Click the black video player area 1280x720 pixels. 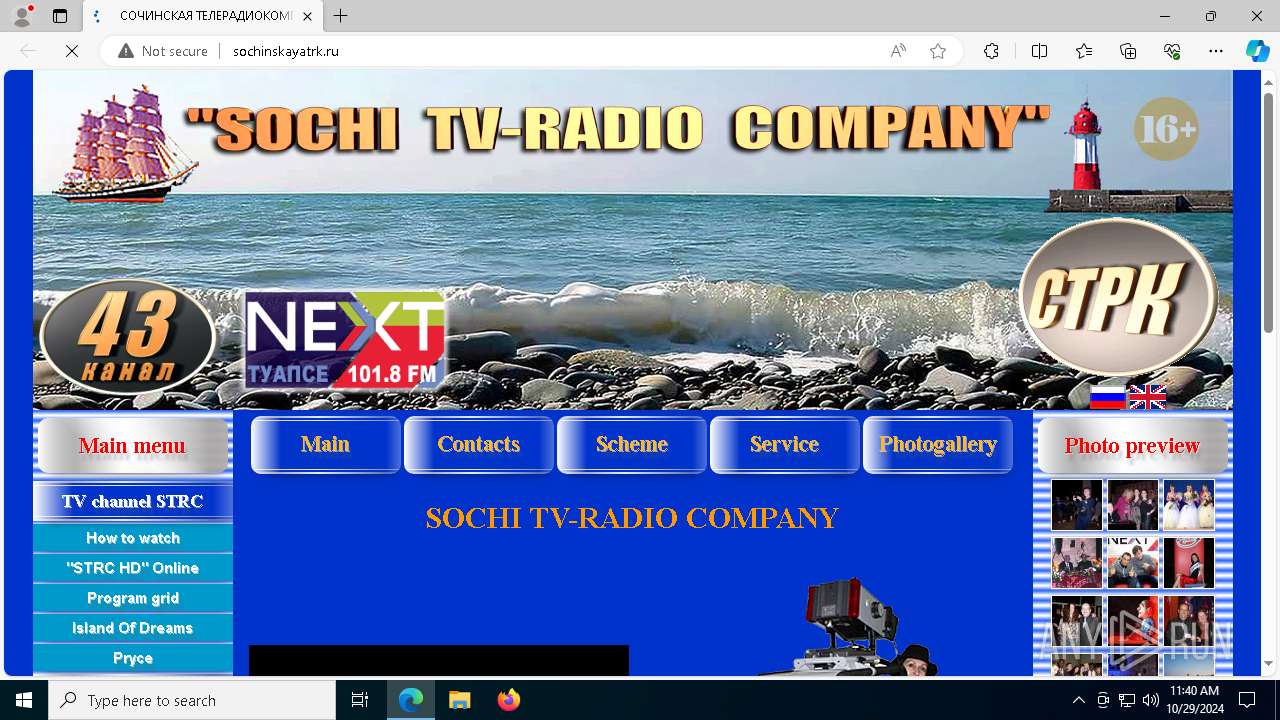pyautogui.click(x=439, y=661)
